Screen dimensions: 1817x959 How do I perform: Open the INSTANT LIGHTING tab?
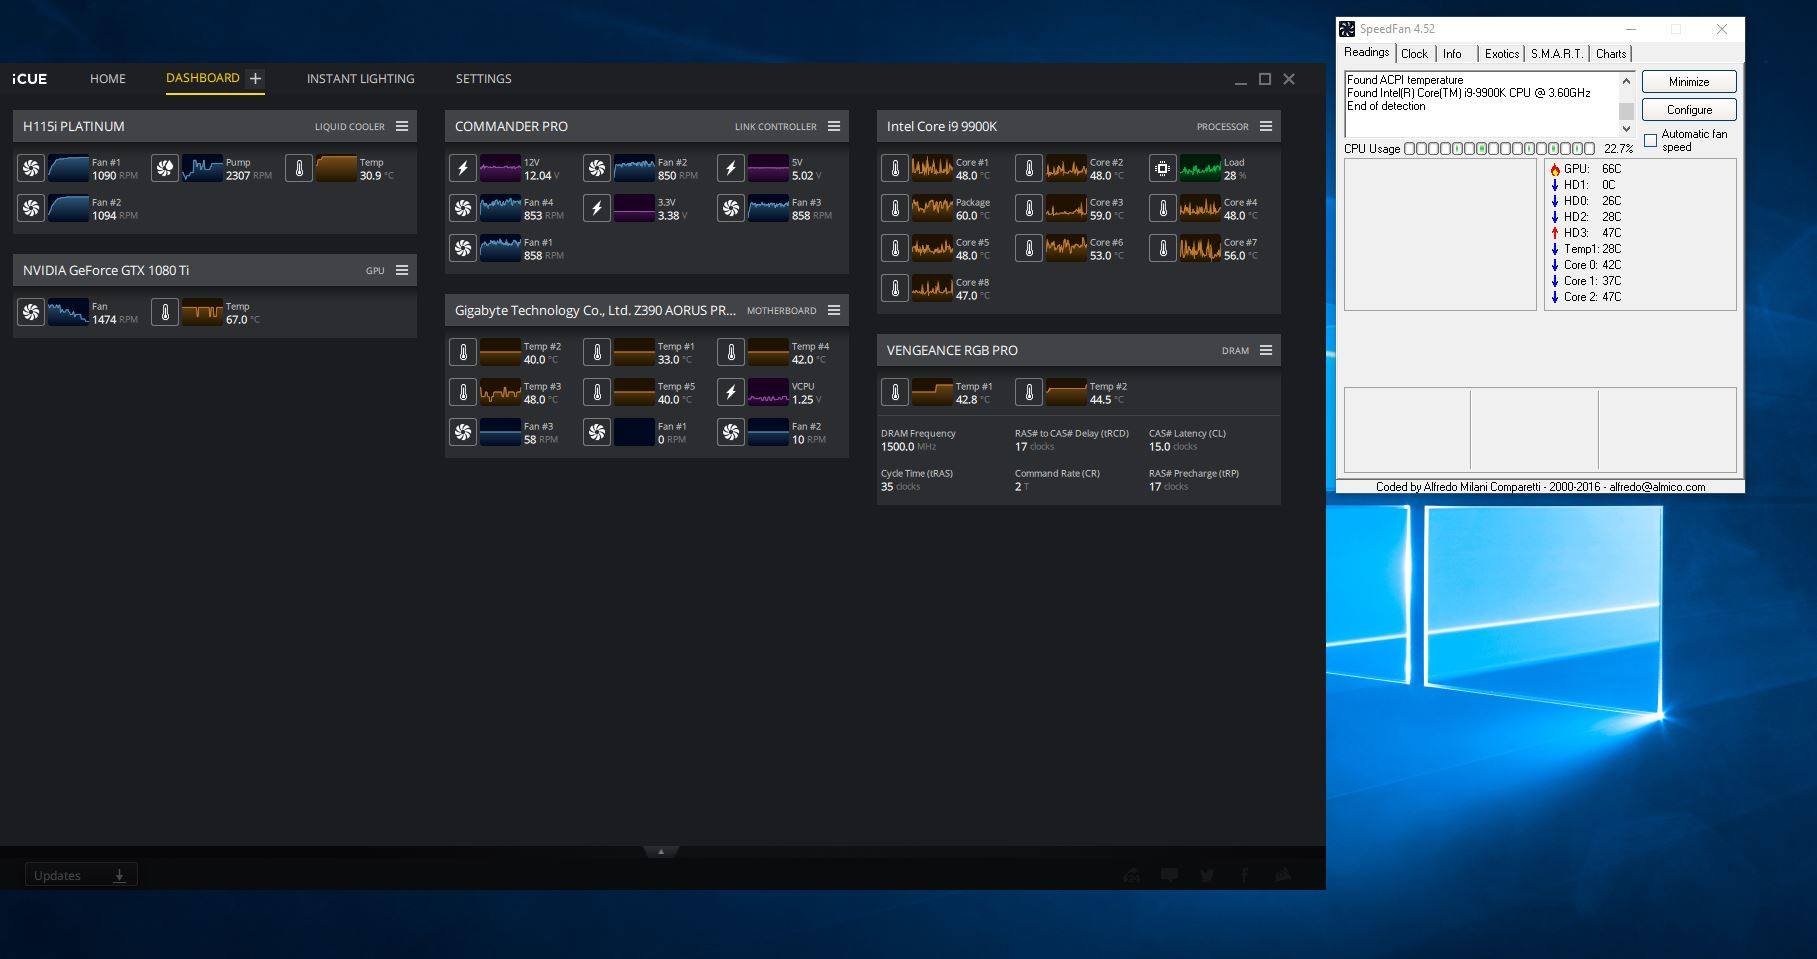click(x=360, y=78)
